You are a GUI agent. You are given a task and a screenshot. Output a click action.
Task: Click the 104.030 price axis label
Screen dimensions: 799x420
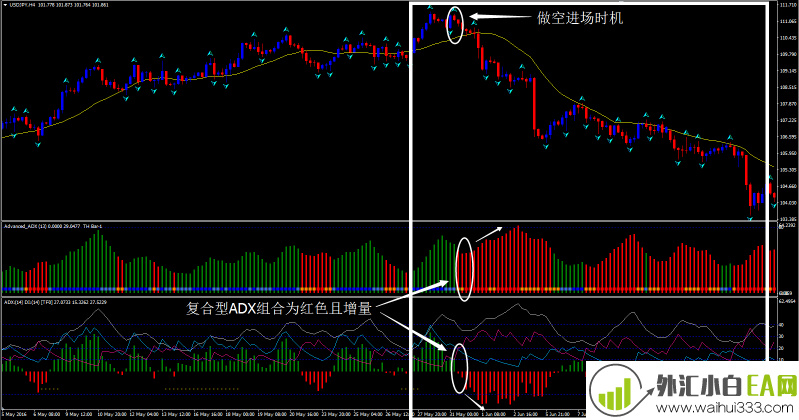788,202
